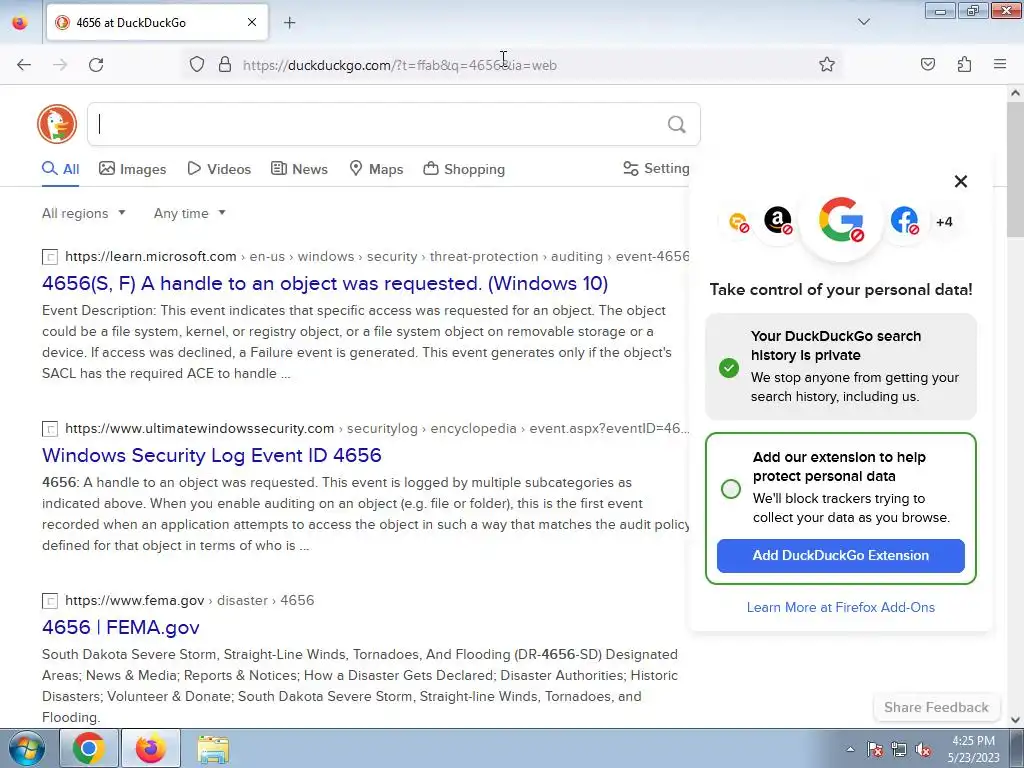Screen dimensions: 1024x768
Task: Open a new tab with plus
Action: point(289,23)
